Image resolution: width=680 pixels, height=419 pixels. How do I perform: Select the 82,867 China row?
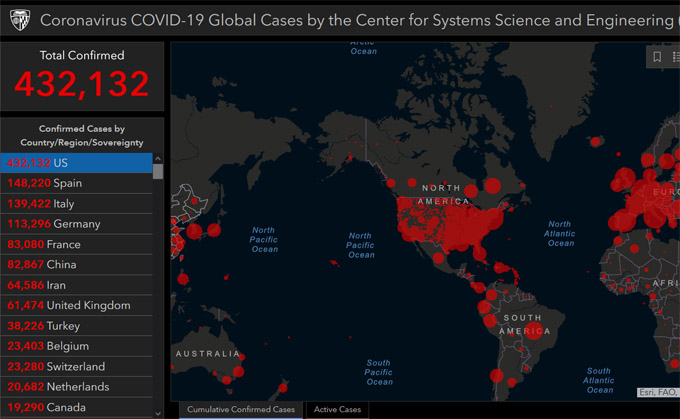(x=76, y=265)
